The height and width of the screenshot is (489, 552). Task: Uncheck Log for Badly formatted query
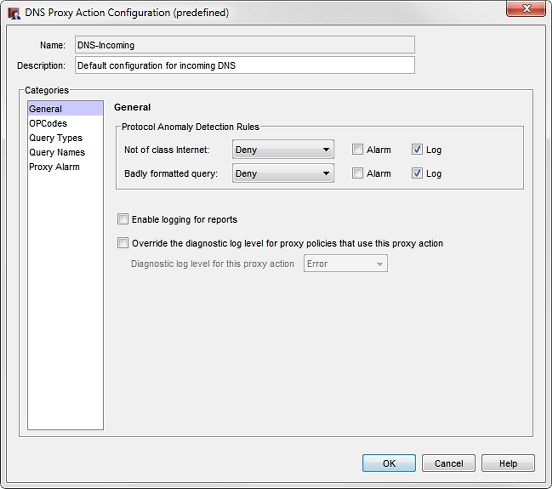417,173
